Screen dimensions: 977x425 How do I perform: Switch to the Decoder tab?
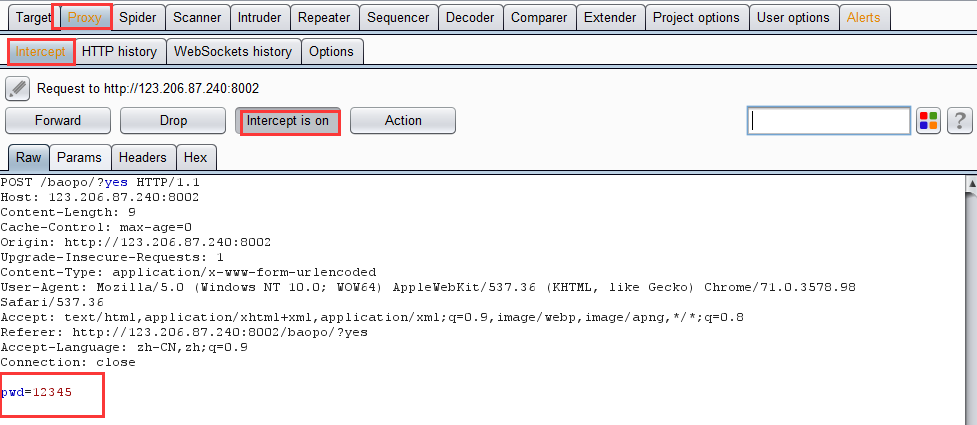[x=470, y=17]
